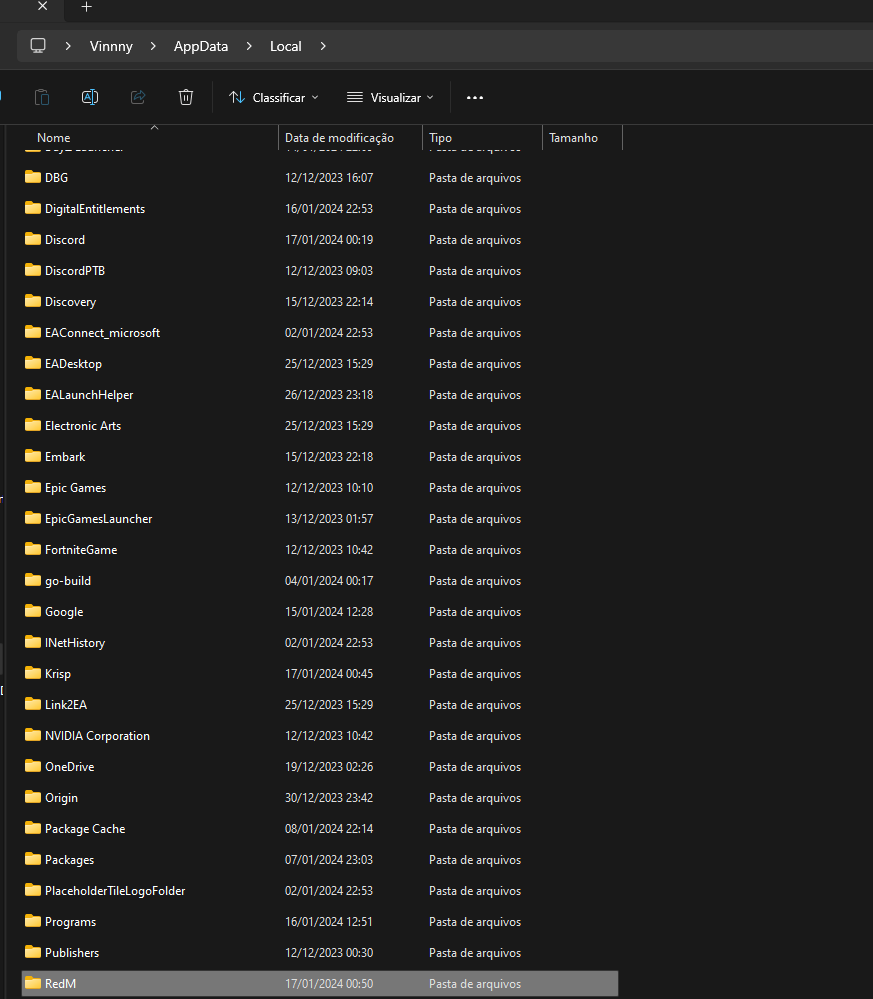873x999 pixels.
Task: Sort by Data de modificação column header
Action: coord(339,138)
